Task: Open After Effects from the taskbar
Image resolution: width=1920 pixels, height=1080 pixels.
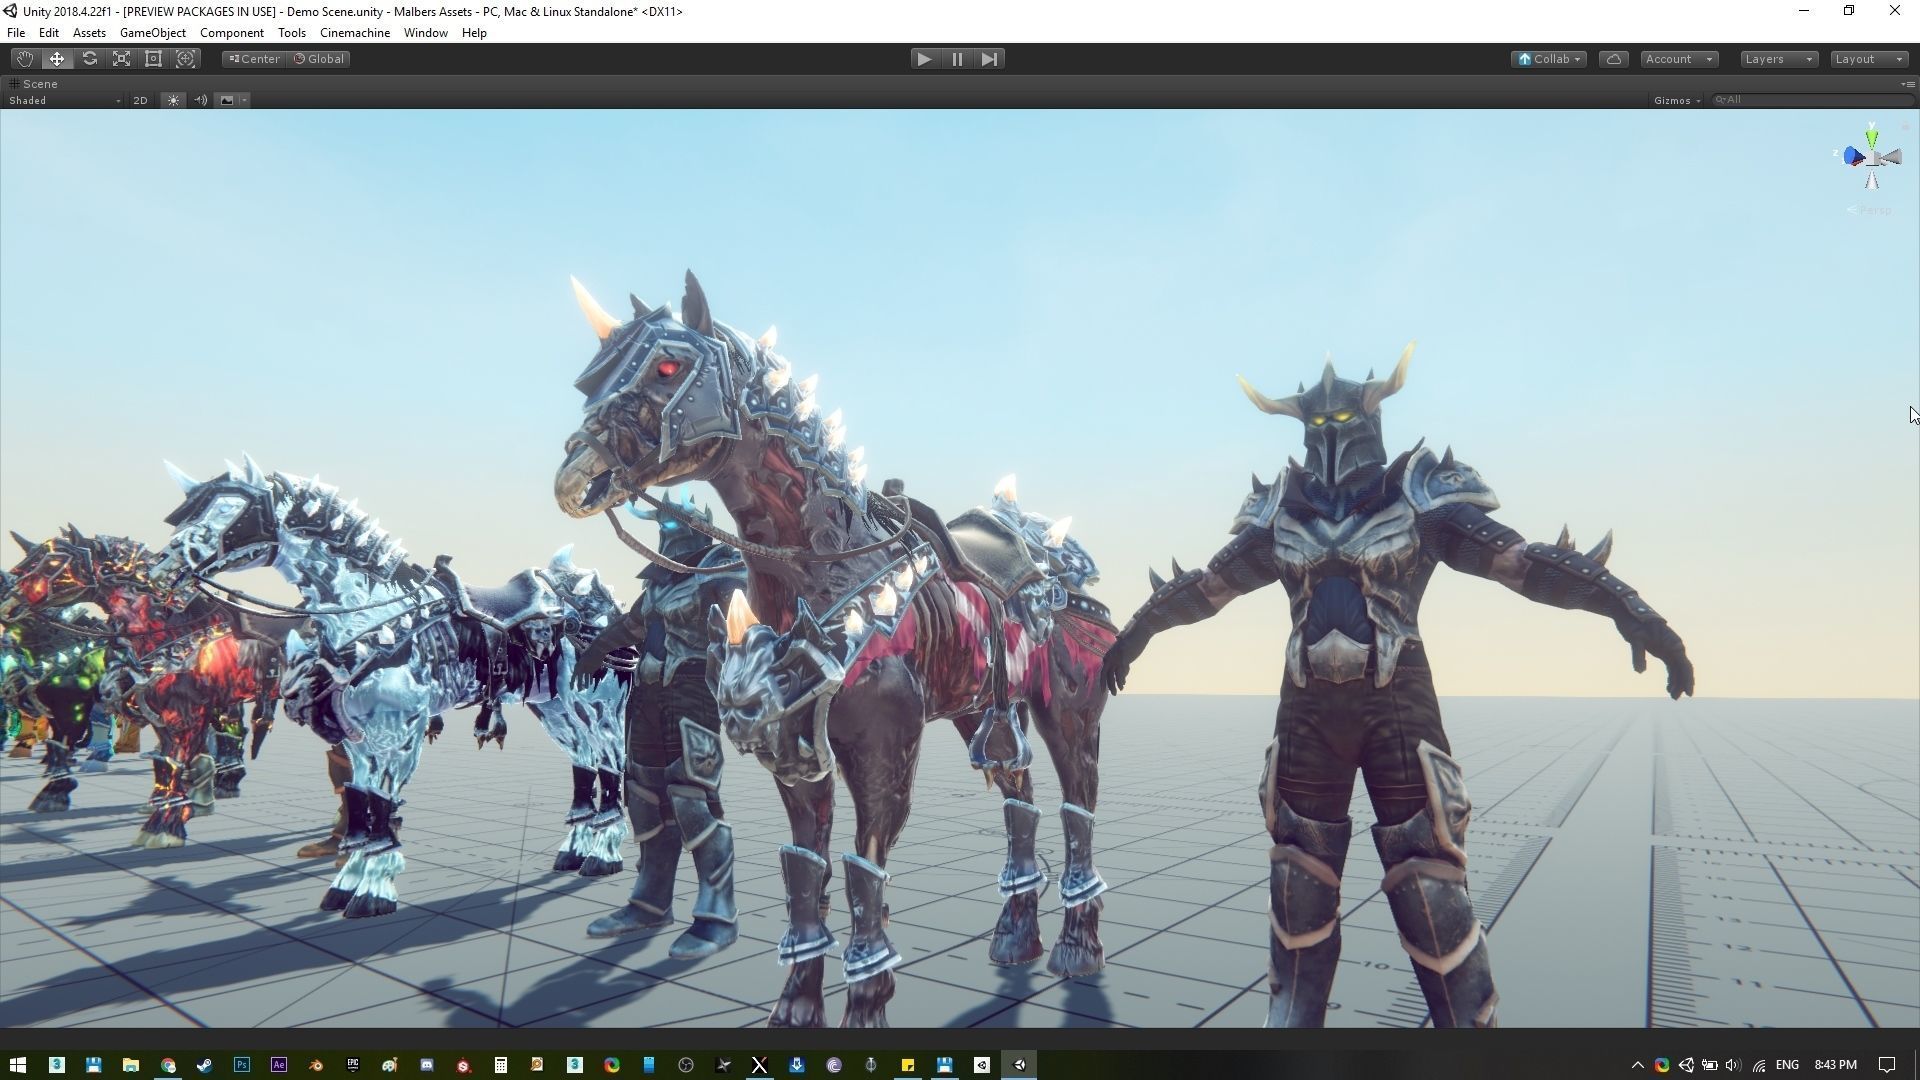Action: coord(279,1065)
